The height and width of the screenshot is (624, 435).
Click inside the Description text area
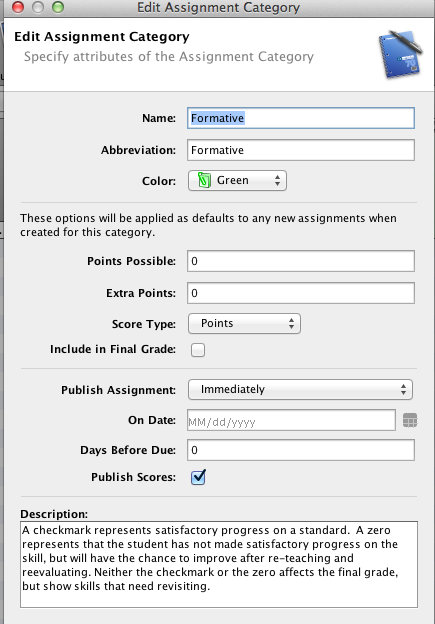point(219,564)
